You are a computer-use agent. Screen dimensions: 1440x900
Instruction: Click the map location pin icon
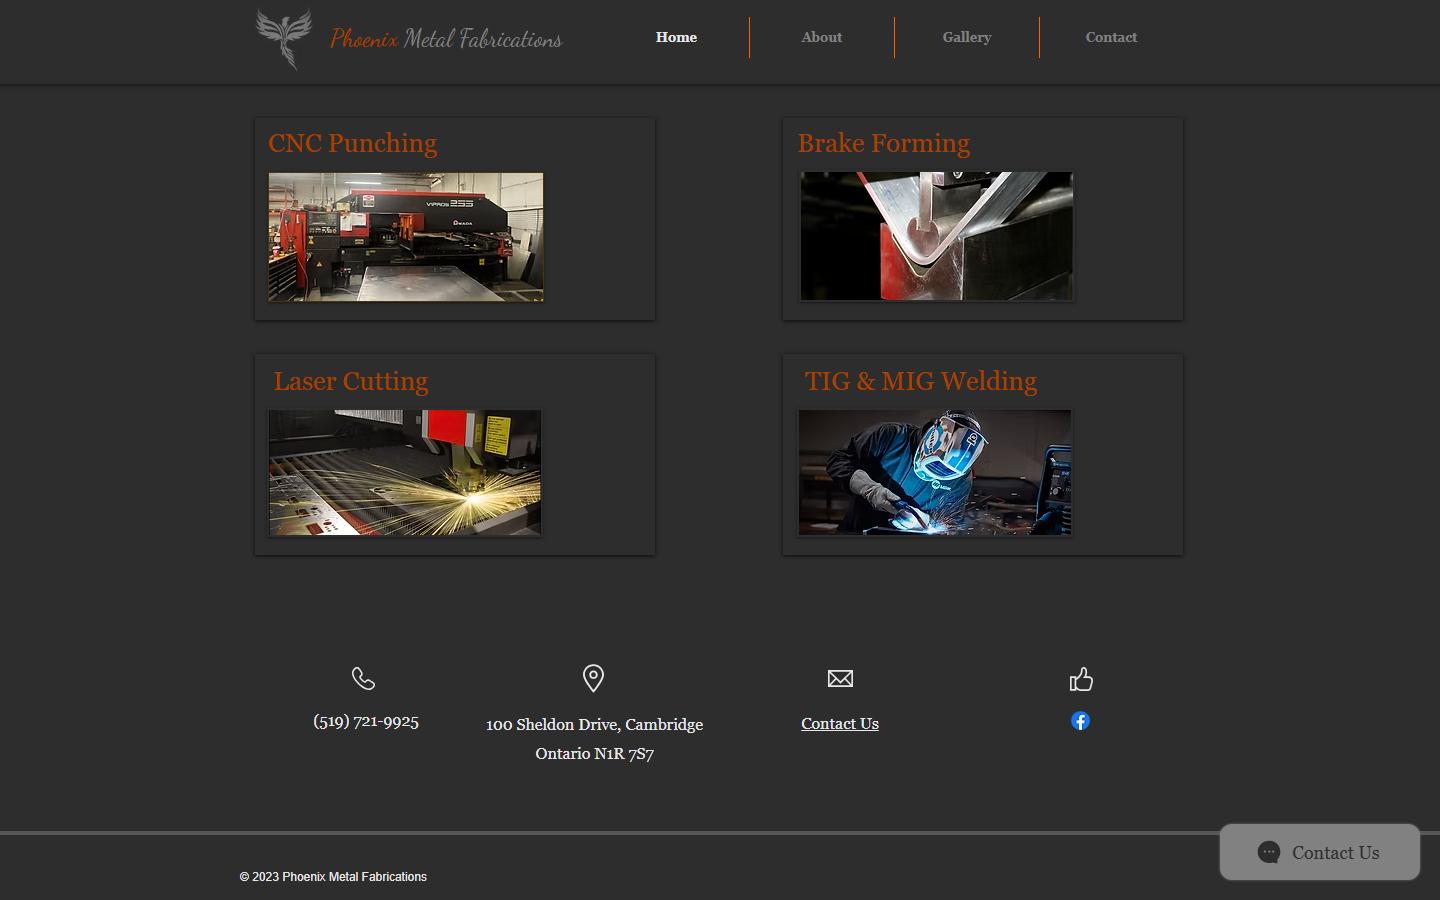[593, 679]
